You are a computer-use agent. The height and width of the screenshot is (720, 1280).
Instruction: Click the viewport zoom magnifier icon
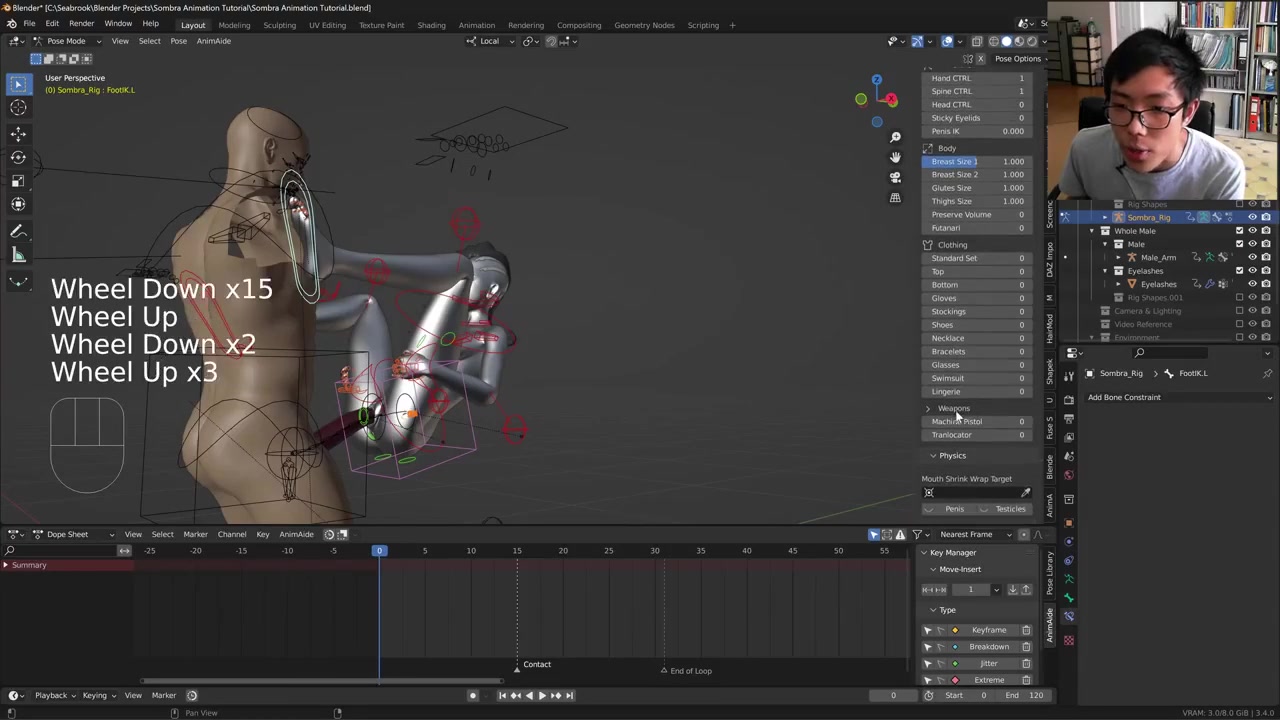click(895, 137)
